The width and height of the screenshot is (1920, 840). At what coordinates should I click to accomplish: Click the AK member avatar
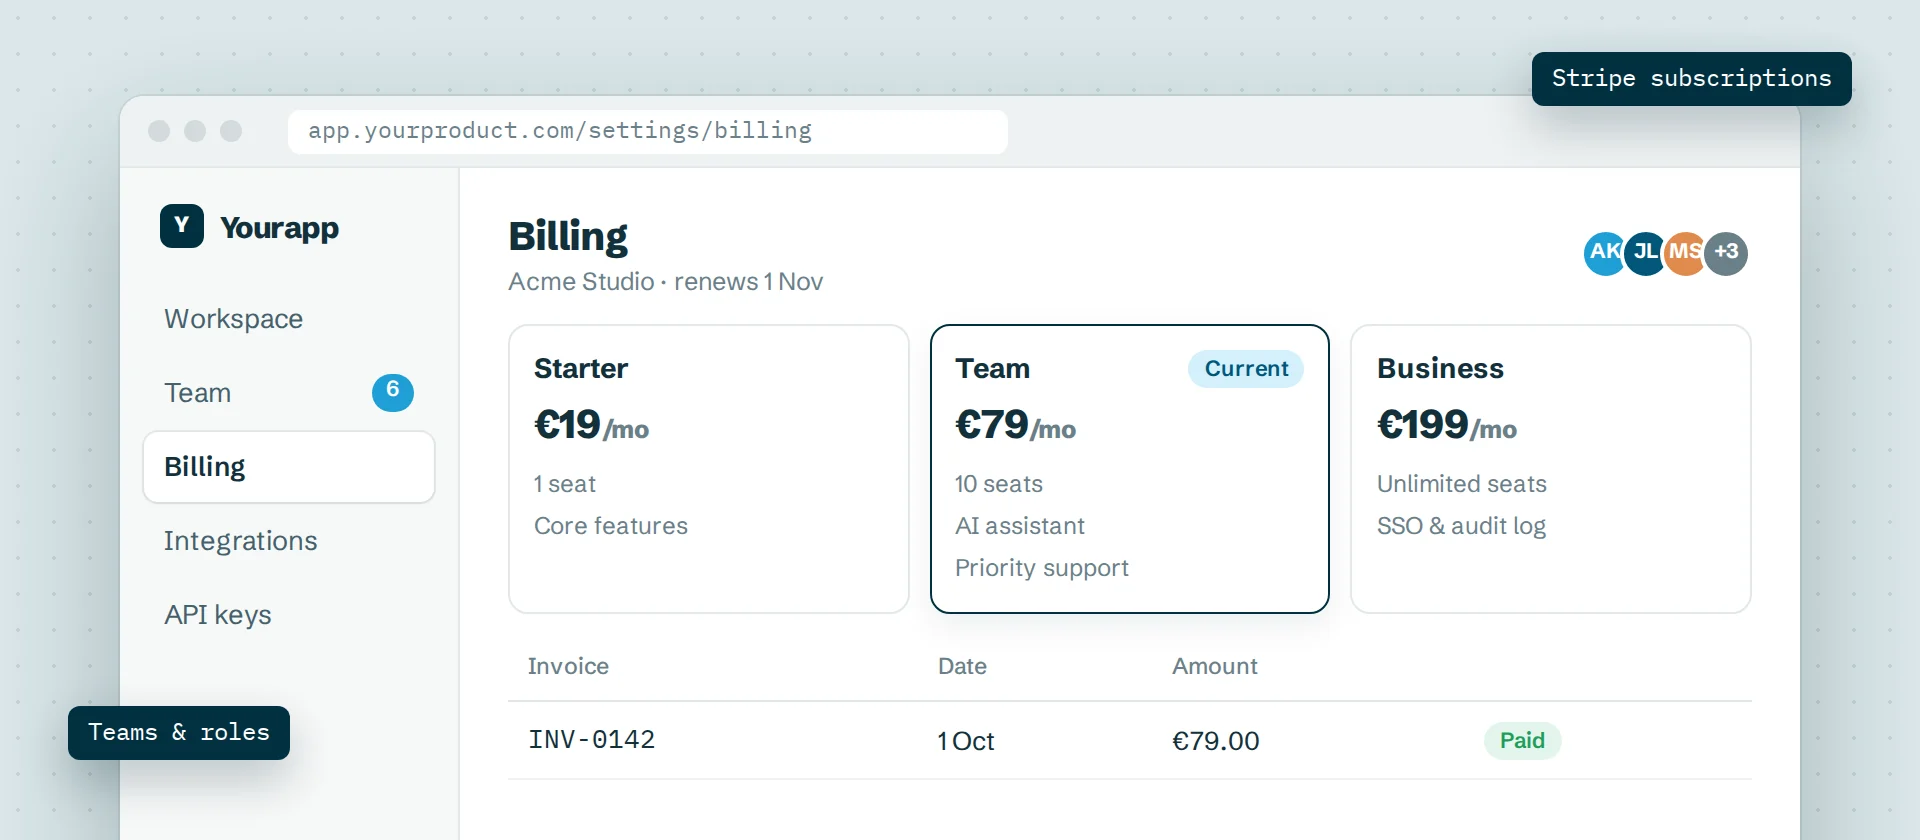[1604, 253]
